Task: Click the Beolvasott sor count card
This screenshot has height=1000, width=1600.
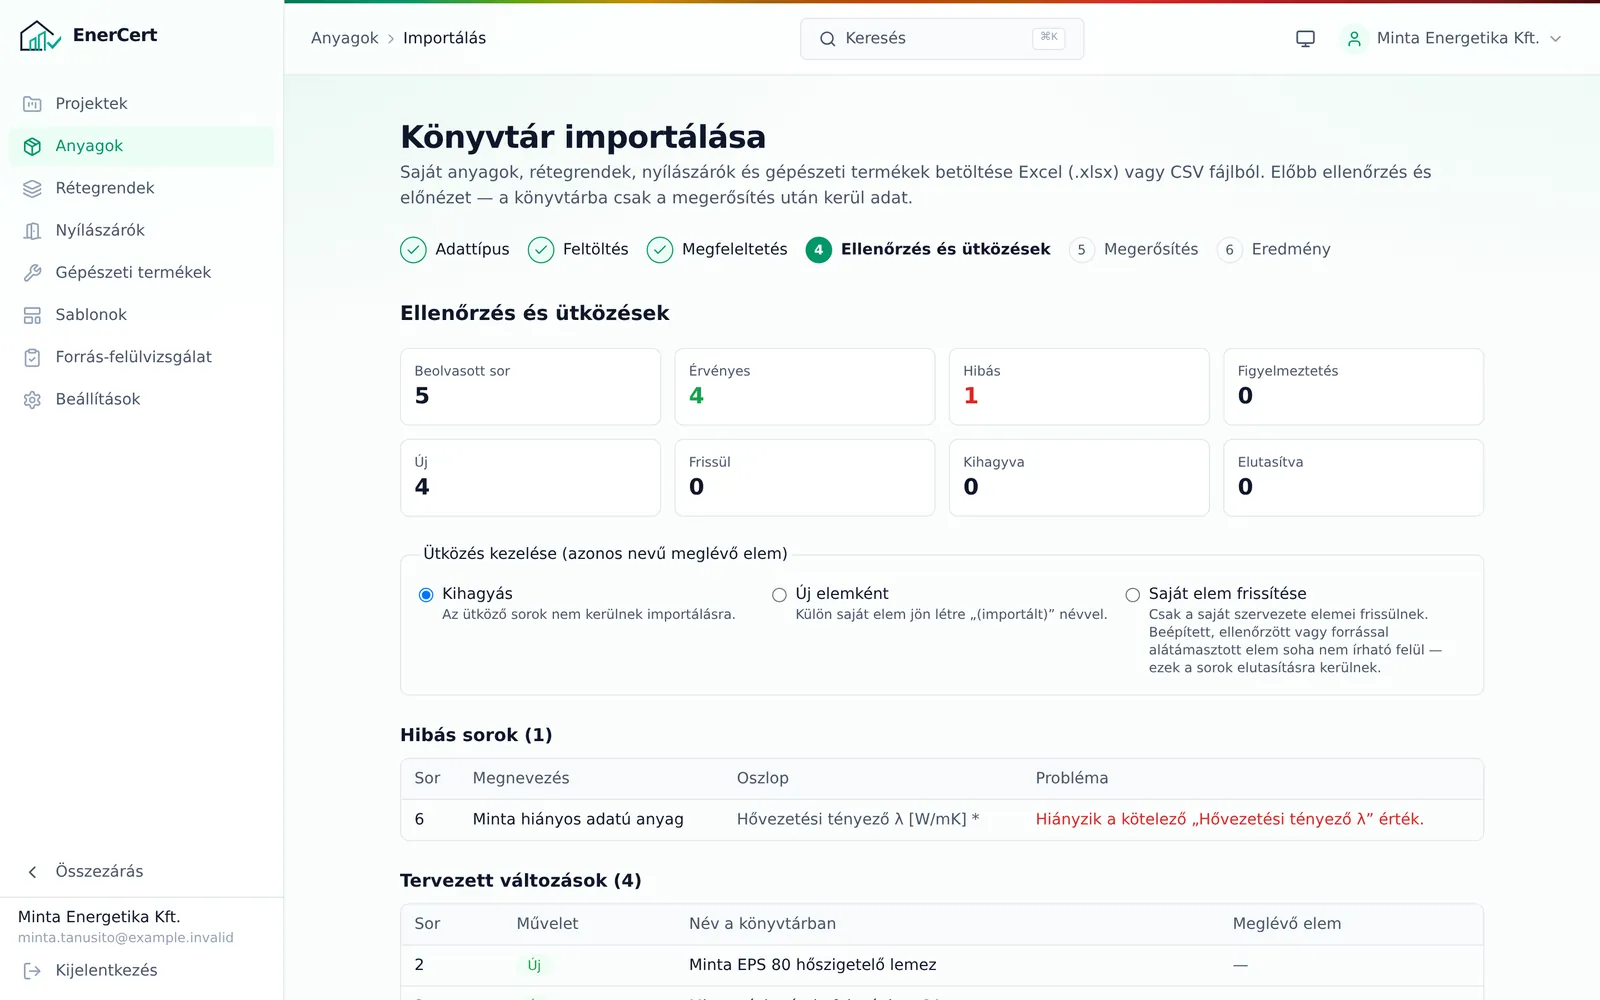Action: click(x=530, y=387)
